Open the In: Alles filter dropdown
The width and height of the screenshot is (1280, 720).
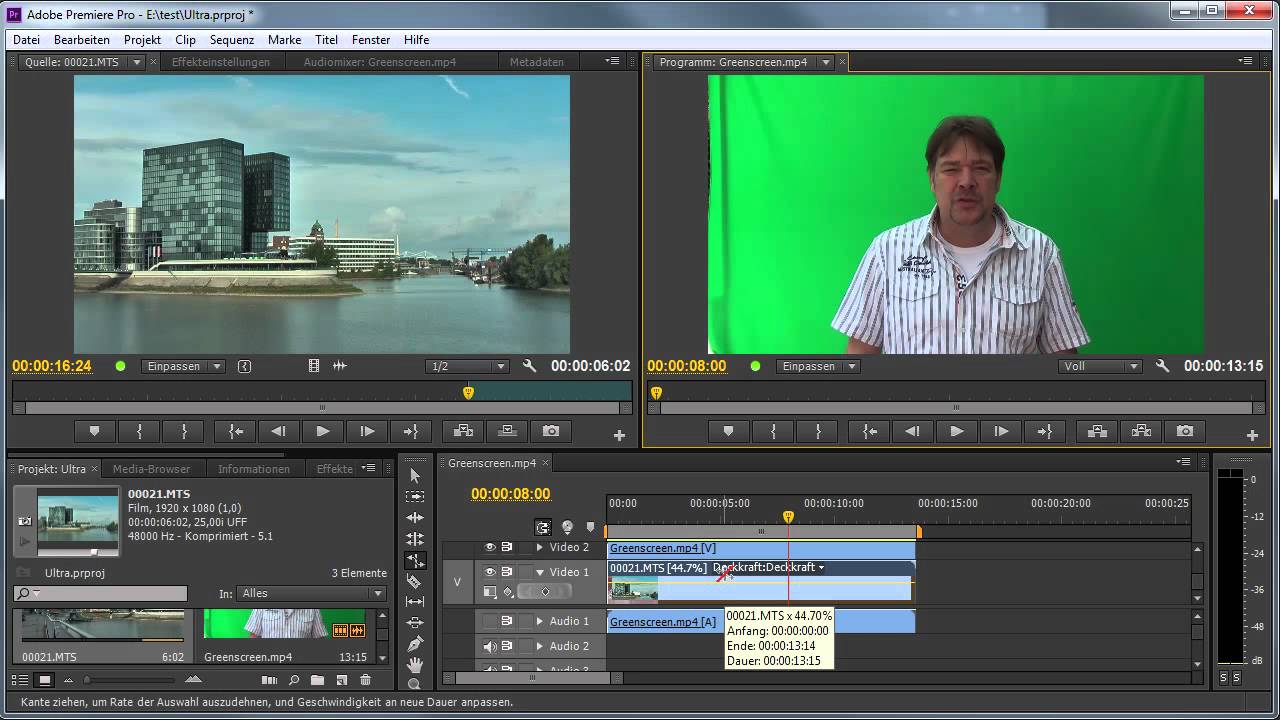click(311, 593)
